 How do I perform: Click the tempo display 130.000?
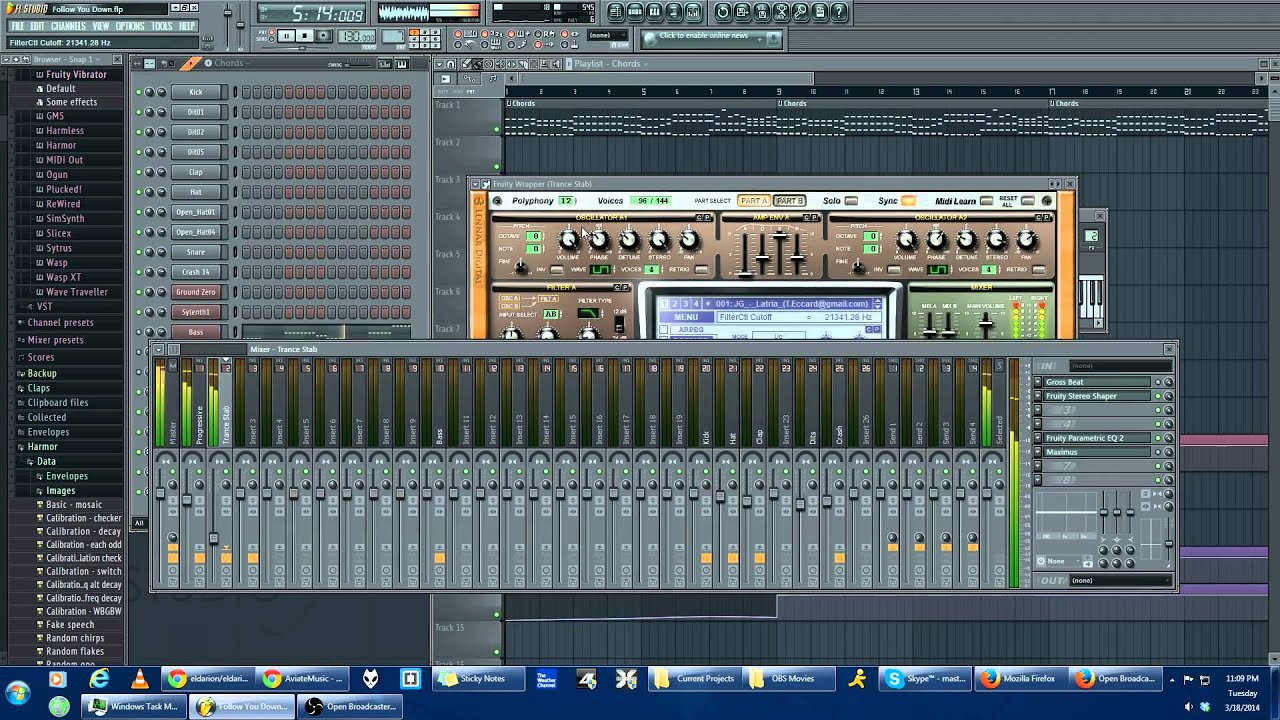pos(357,37)
